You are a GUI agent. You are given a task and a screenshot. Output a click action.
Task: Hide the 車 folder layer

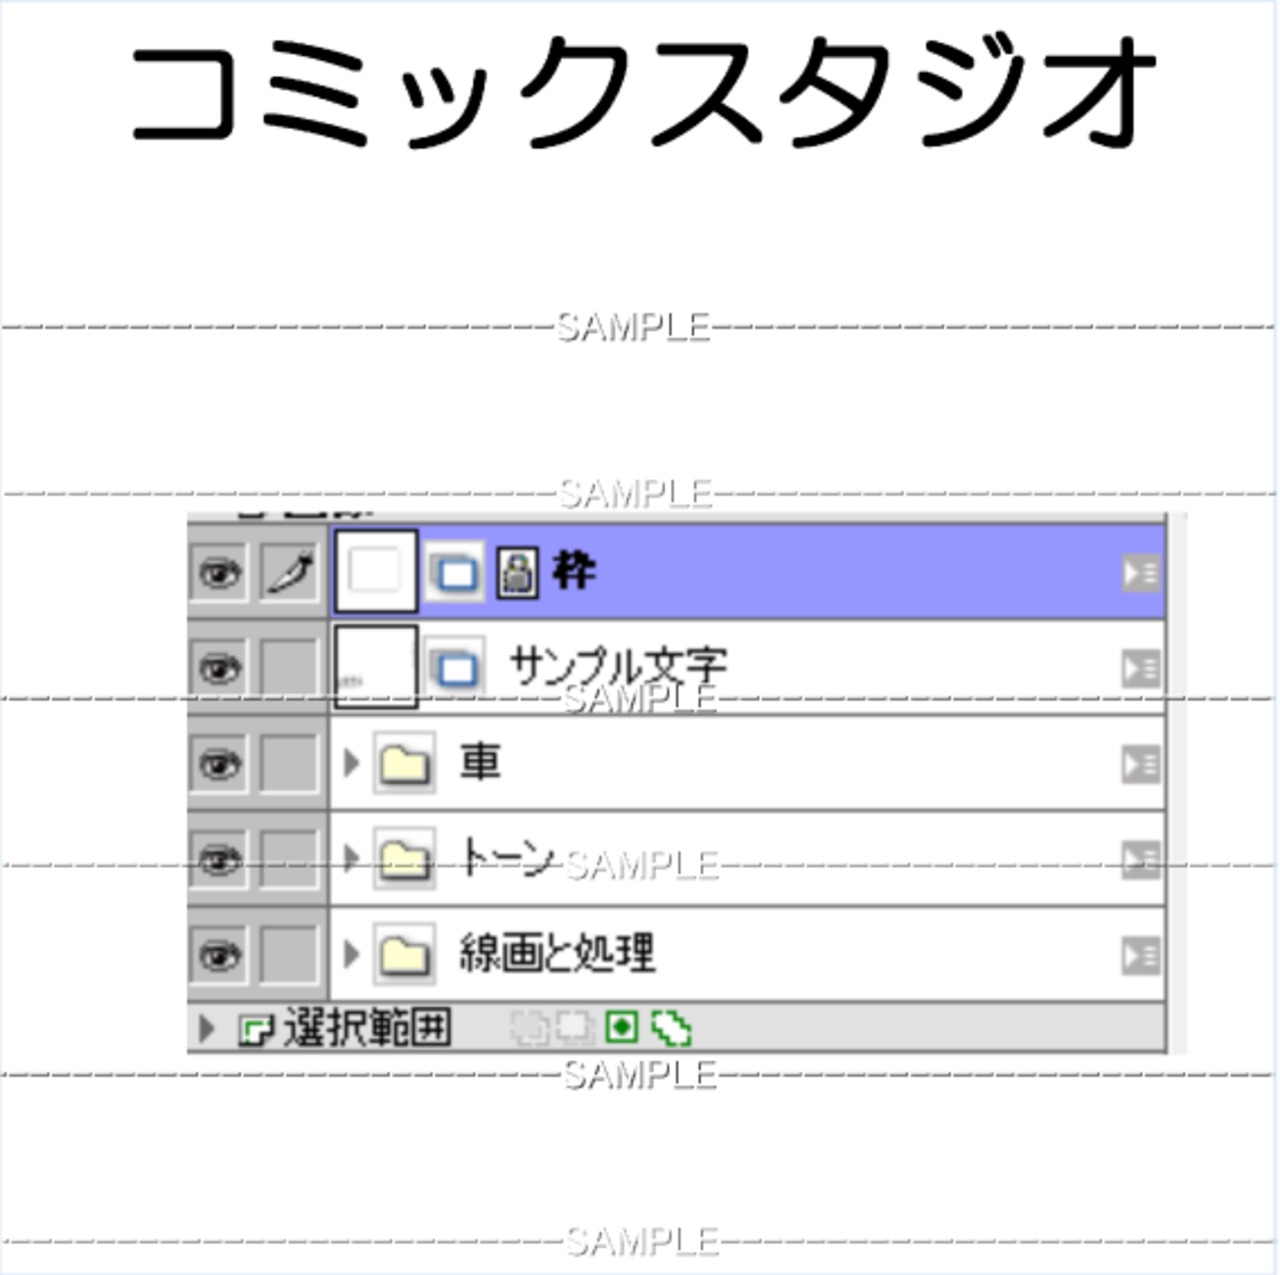click(219, 764)
